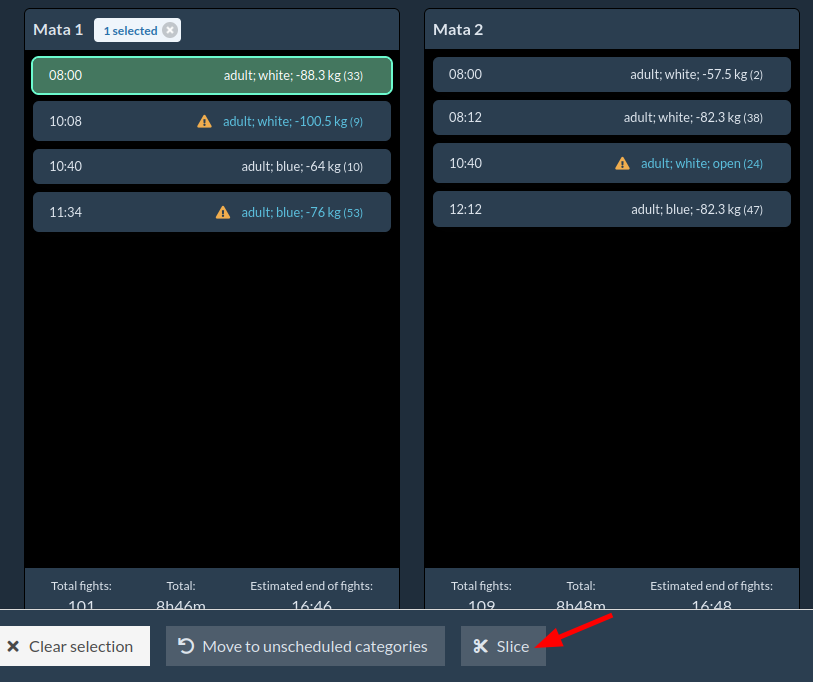Click the 11:34 time in Mata 1
Screen dimensions: 813x682
coord(65,212)
